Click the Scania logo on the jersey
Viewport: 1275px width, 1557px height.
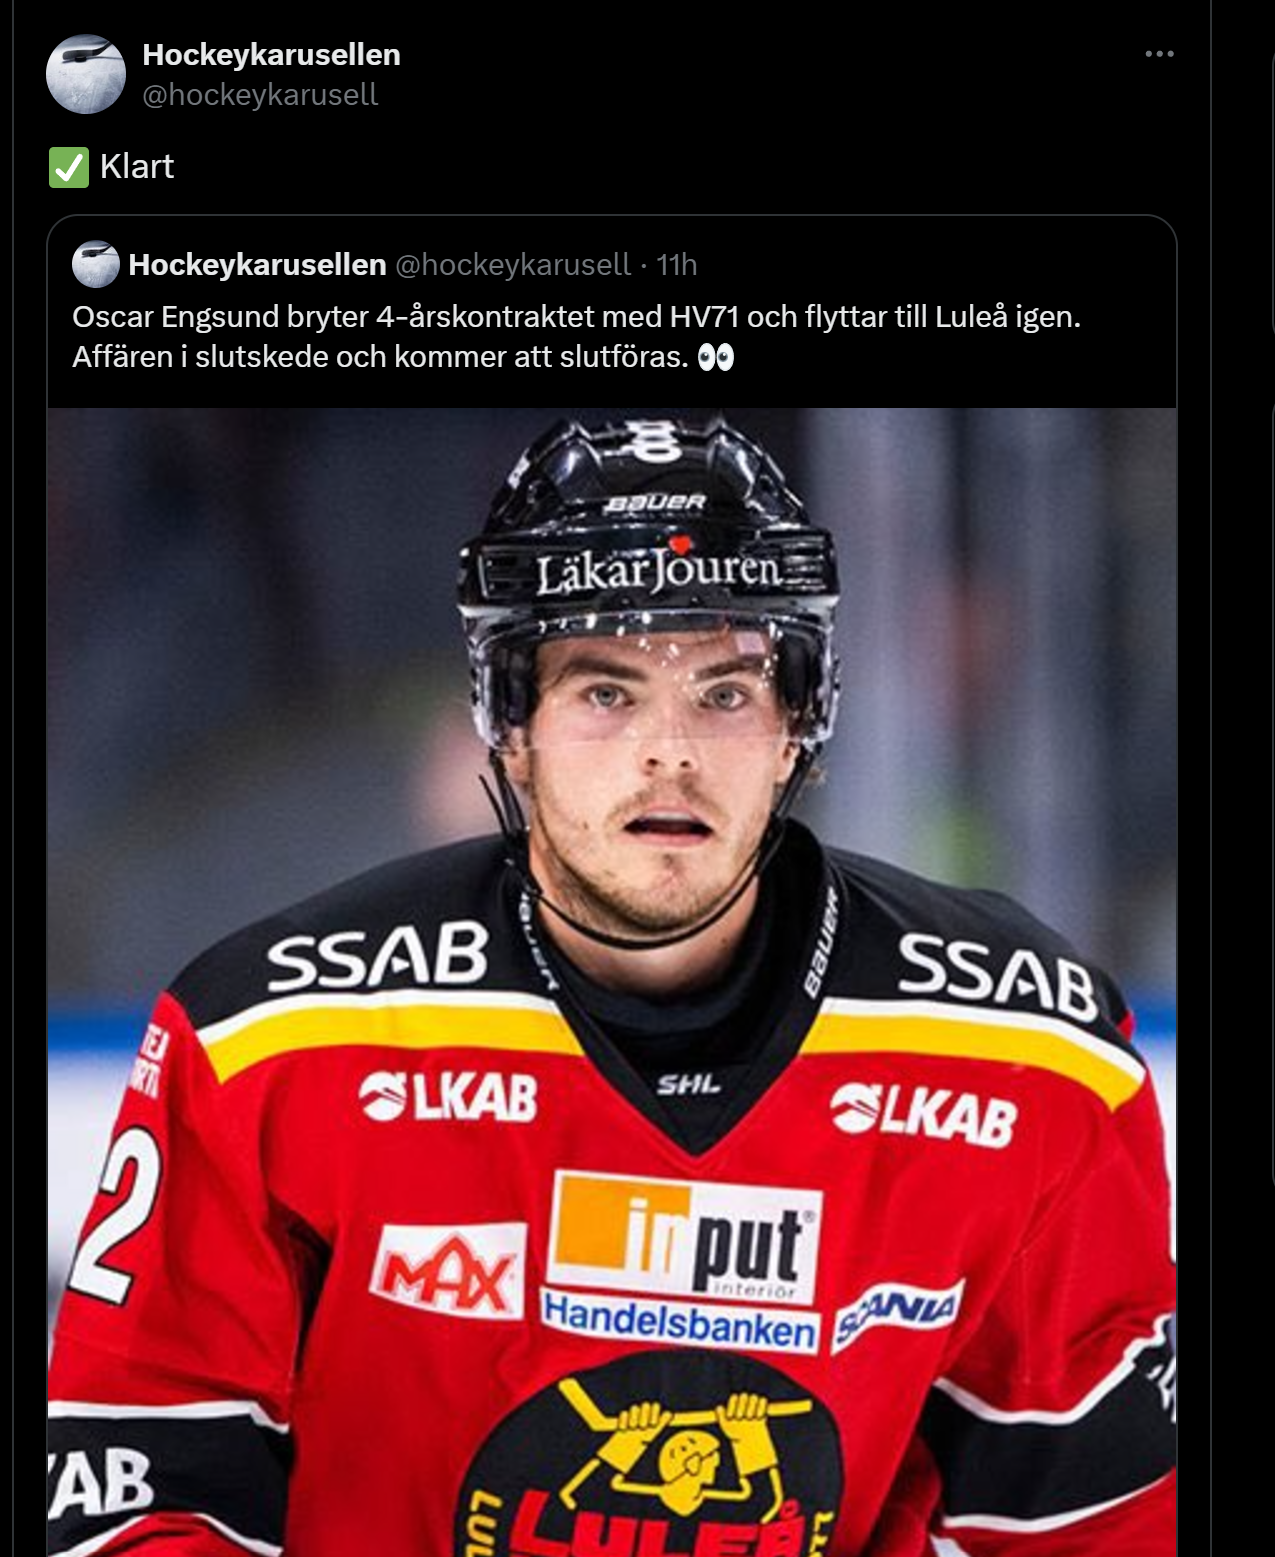pos(897,1312)
